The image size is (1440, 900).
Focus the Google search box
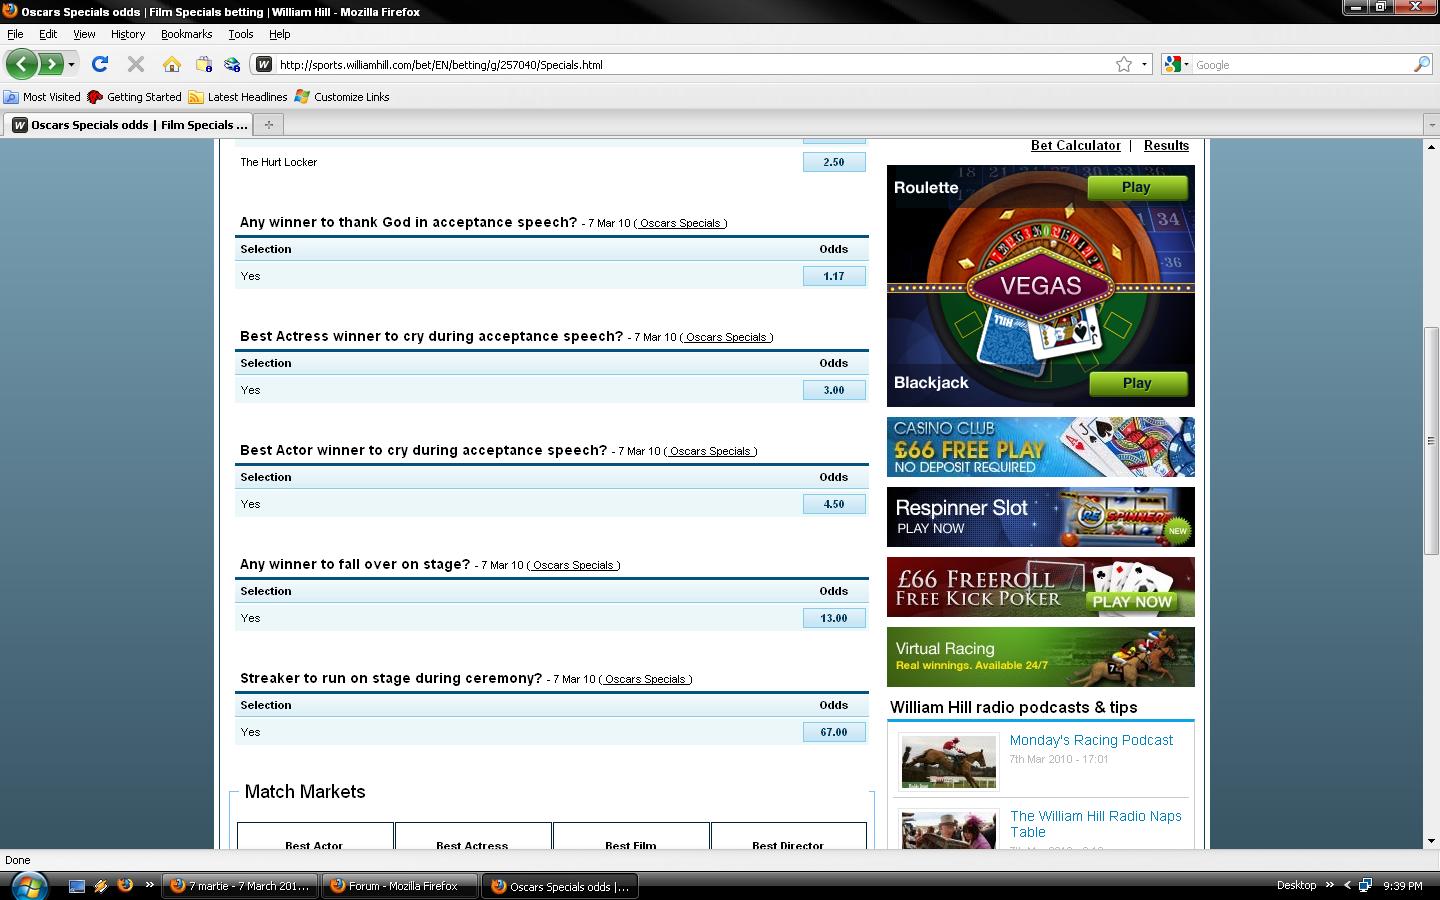tap(1300, 64)
